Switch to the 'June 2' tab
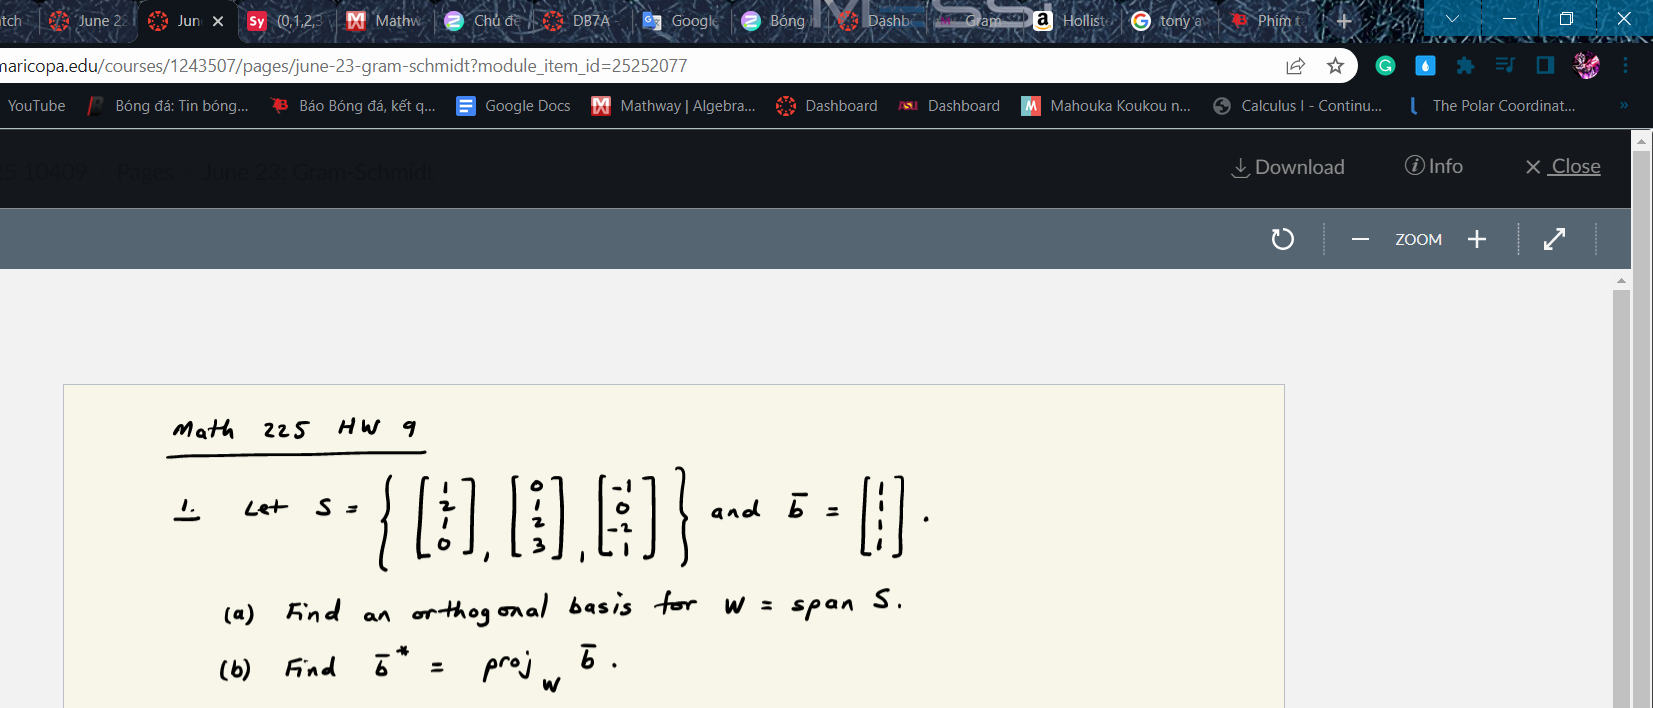 click(x=88, y=21)
